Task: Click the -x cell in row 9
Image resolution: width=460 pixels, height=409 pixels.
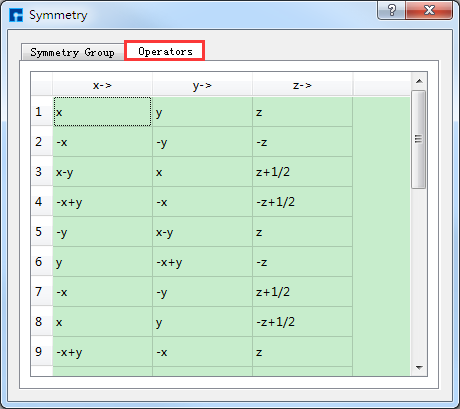Action: click(202, 351)
